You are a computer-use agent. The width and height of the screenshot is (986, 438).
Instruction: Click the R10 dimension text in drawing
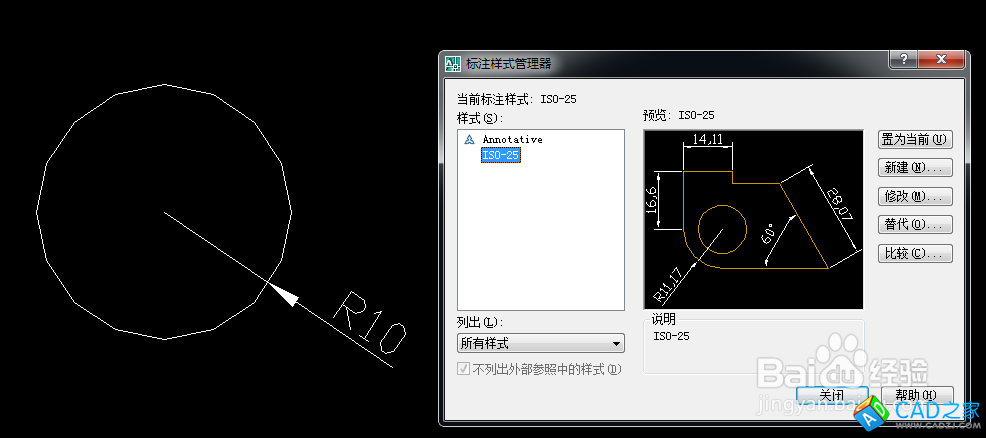coord(368,324)
